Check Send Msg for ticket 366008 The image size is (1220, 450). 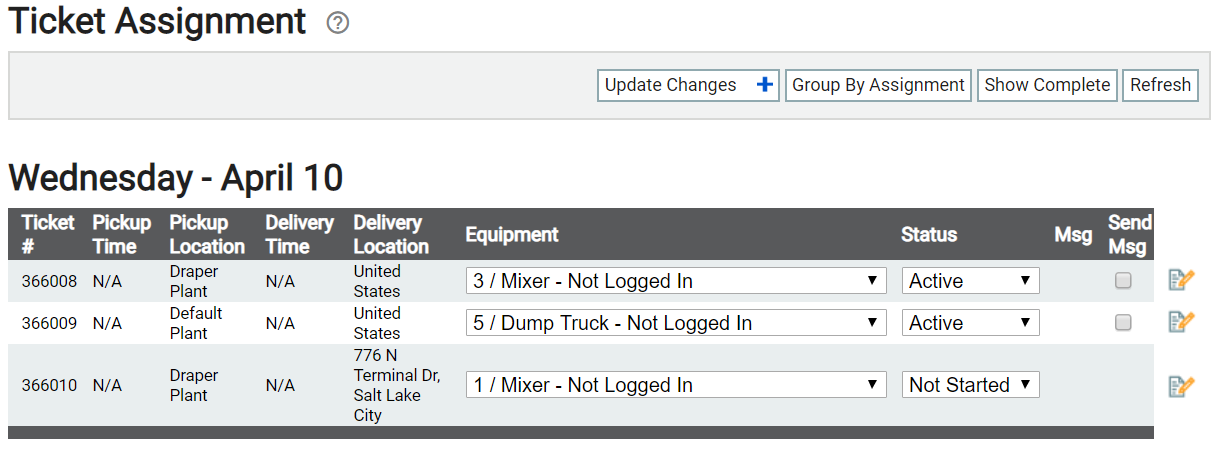tap(1123, 281)
